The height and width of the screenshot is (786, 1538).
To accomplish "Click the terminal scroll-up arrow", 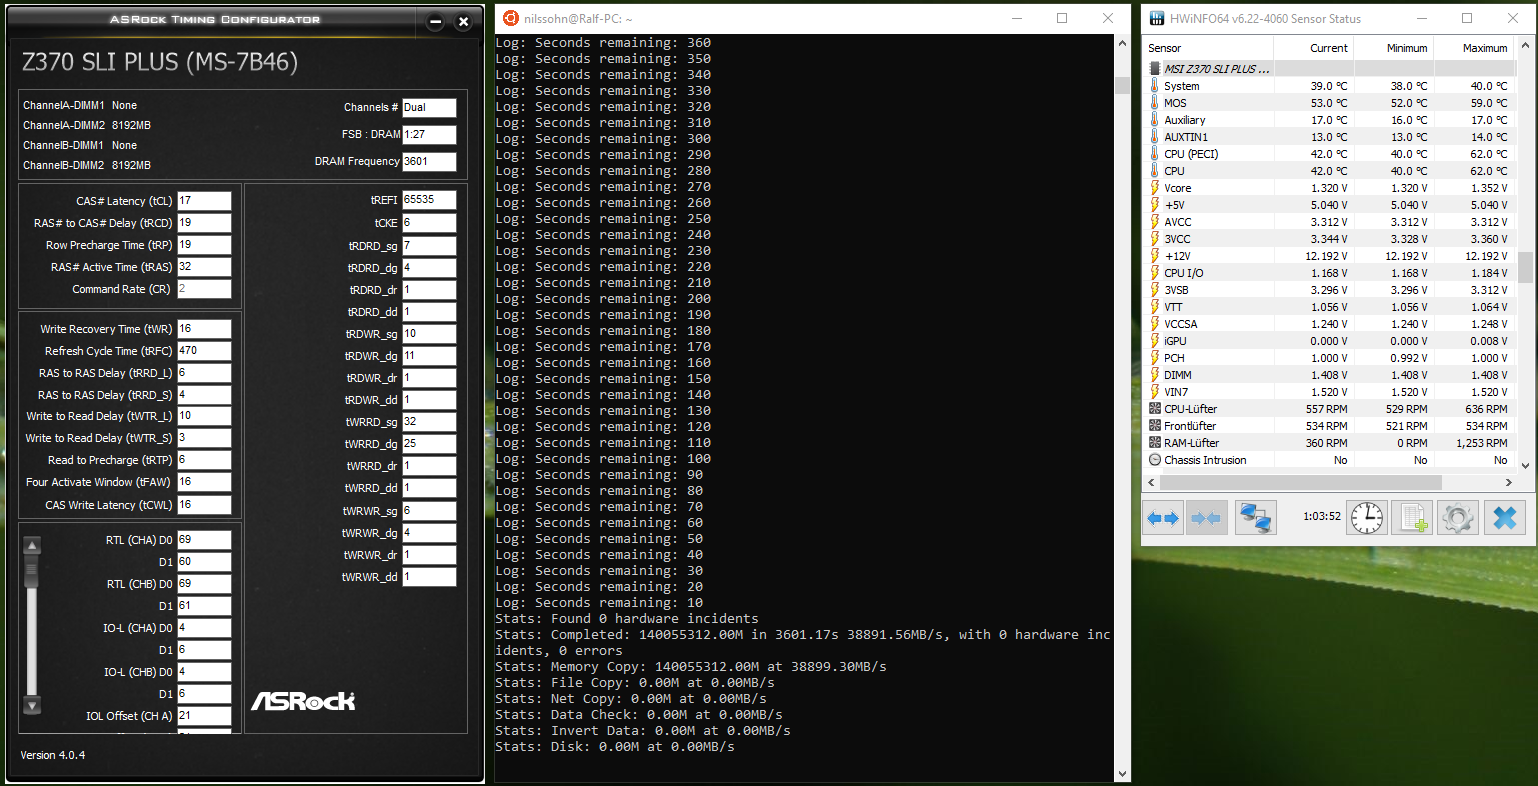I will tap(1122, 45).
